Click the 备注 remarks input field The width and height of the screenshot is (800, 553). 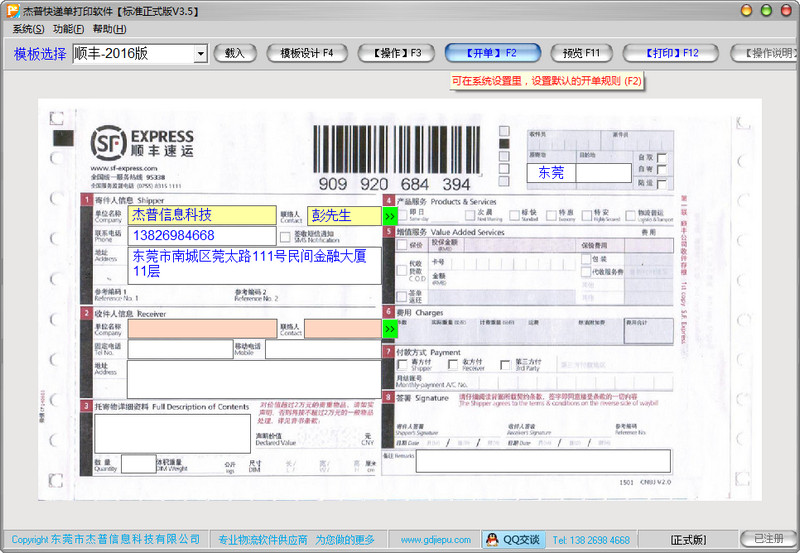pos(543,461)
